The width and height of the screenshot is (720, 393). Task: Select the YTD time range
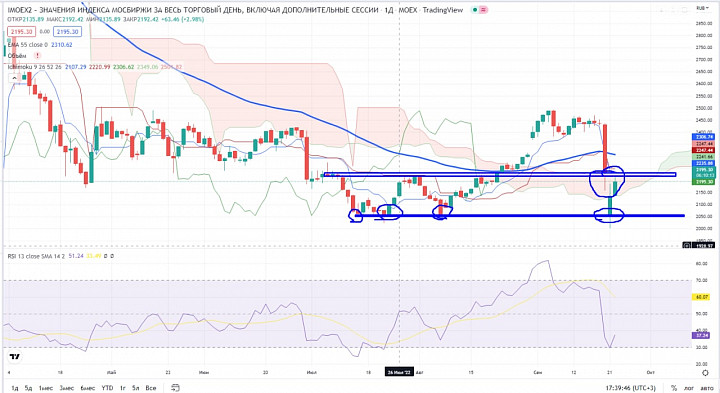(107, 388)
